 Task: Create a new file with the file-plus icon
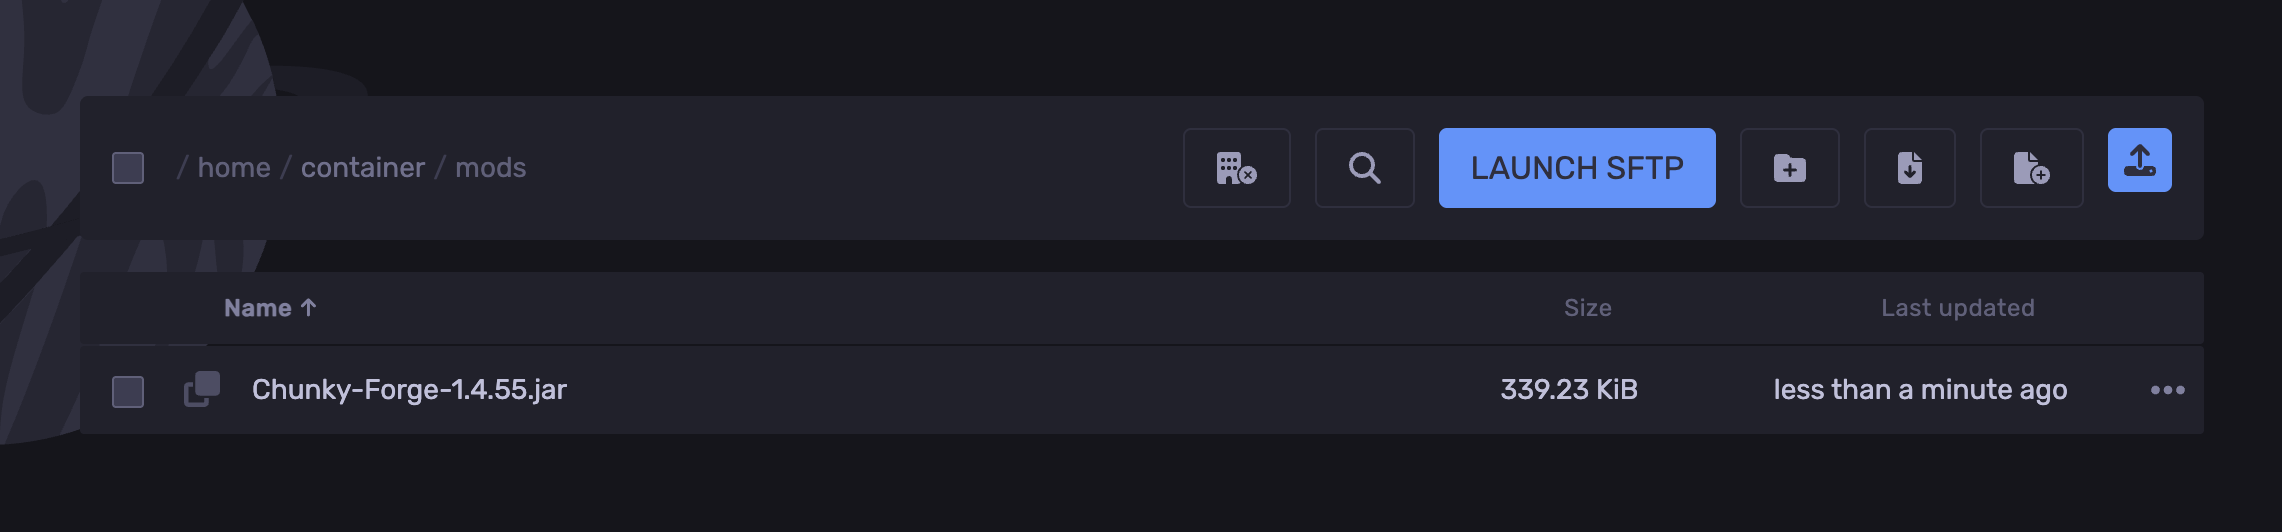point(2031,168)
